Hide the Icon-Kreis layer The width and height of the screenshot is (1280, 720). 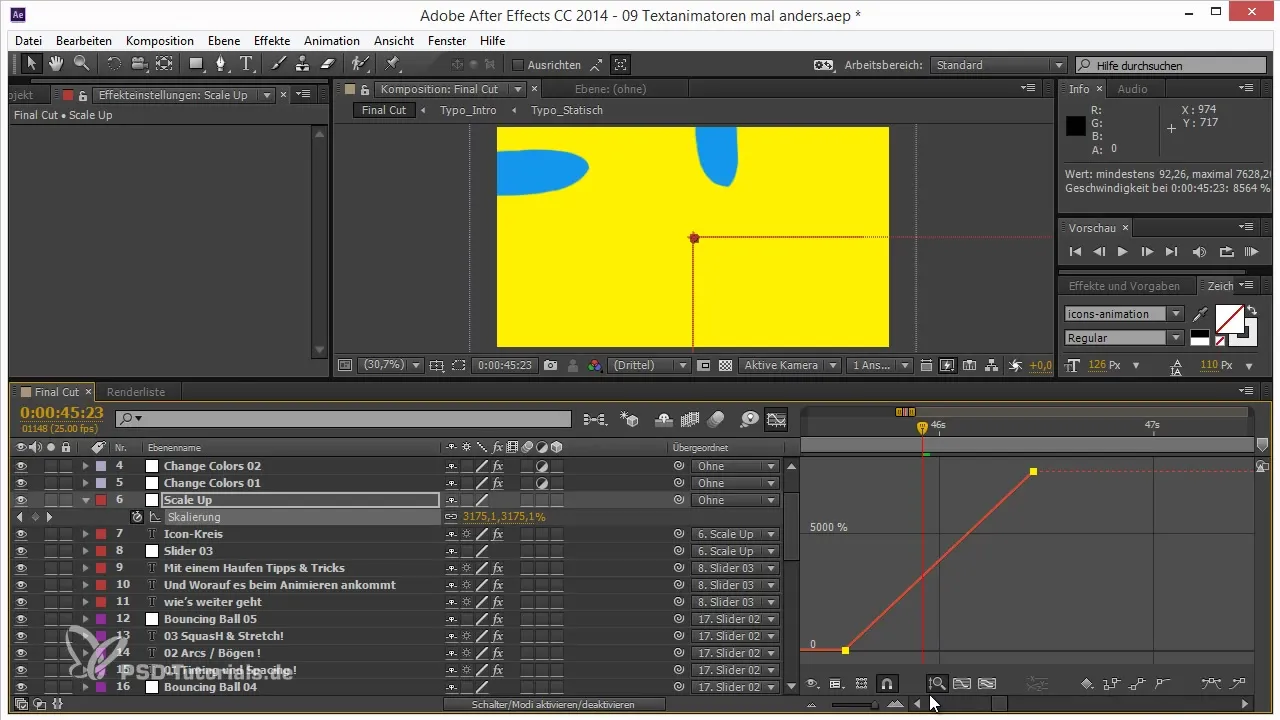22,534
